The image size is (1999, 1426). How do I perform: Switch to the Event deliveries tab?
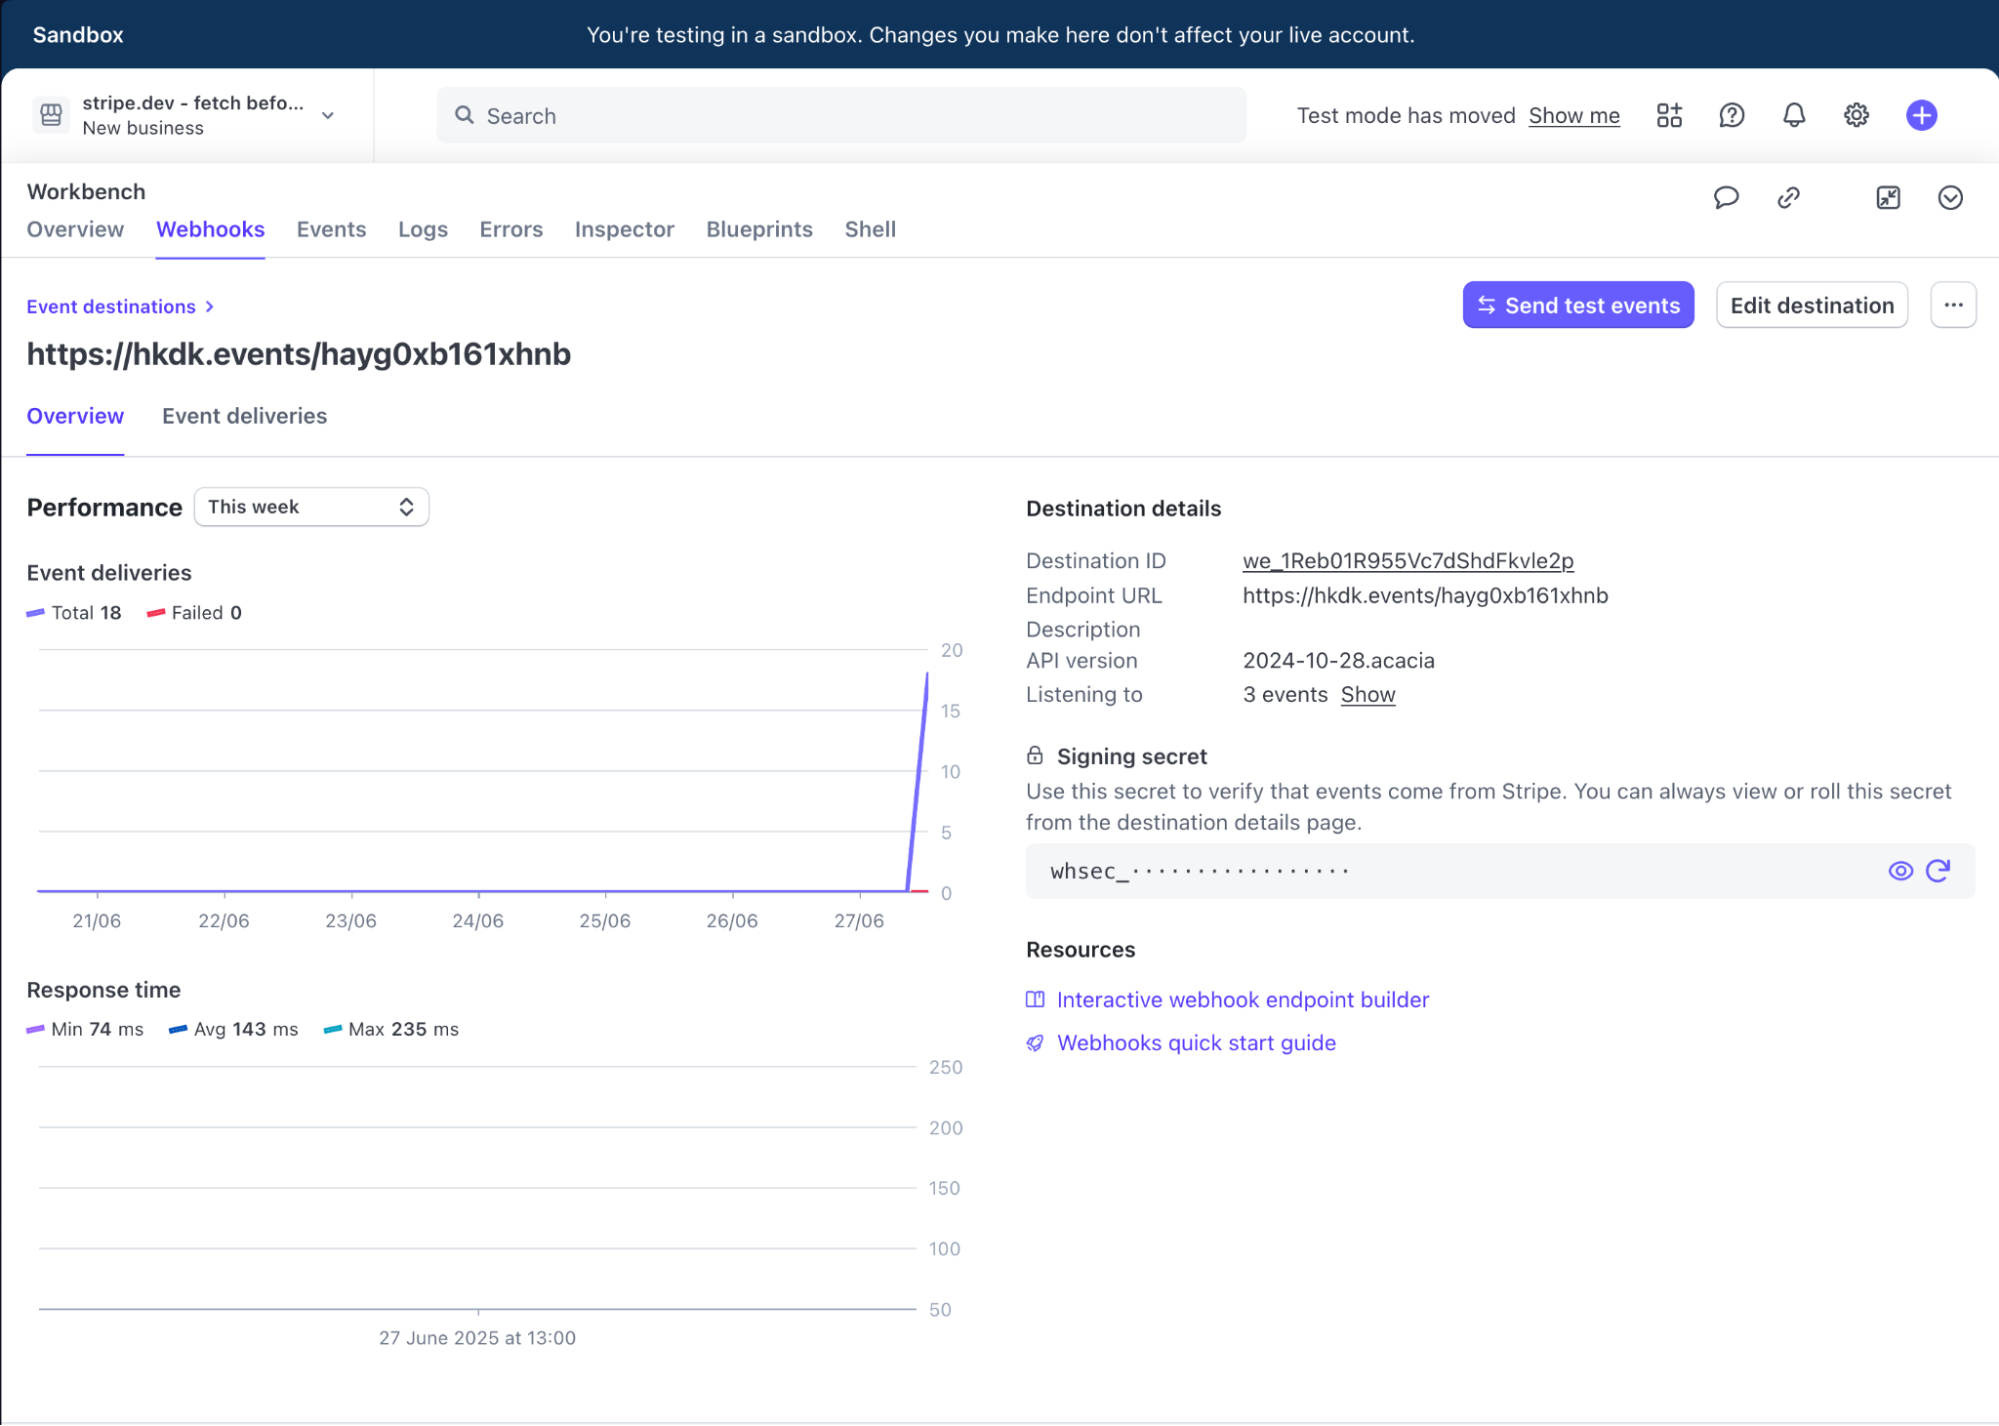point(244,416)
